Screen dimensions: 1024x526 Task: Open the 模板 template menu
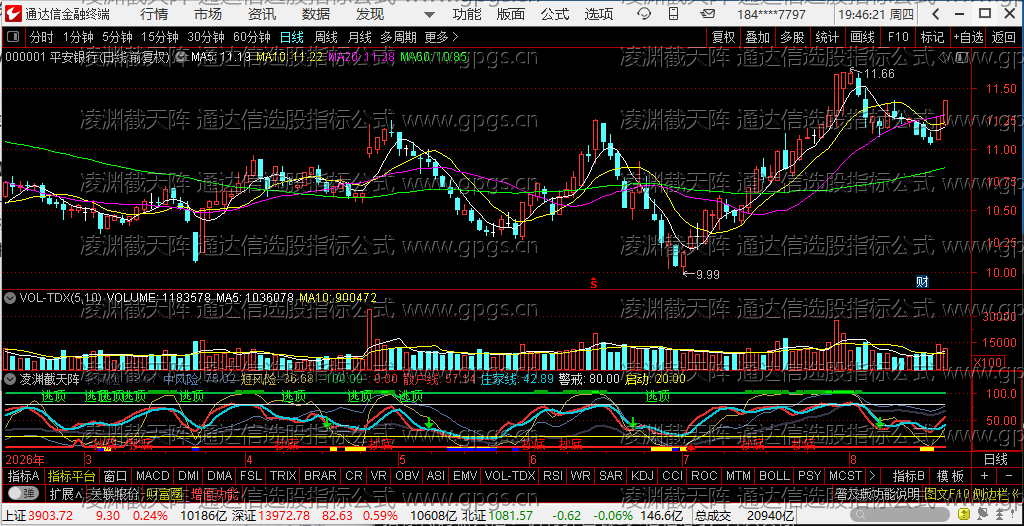point(950,476)
